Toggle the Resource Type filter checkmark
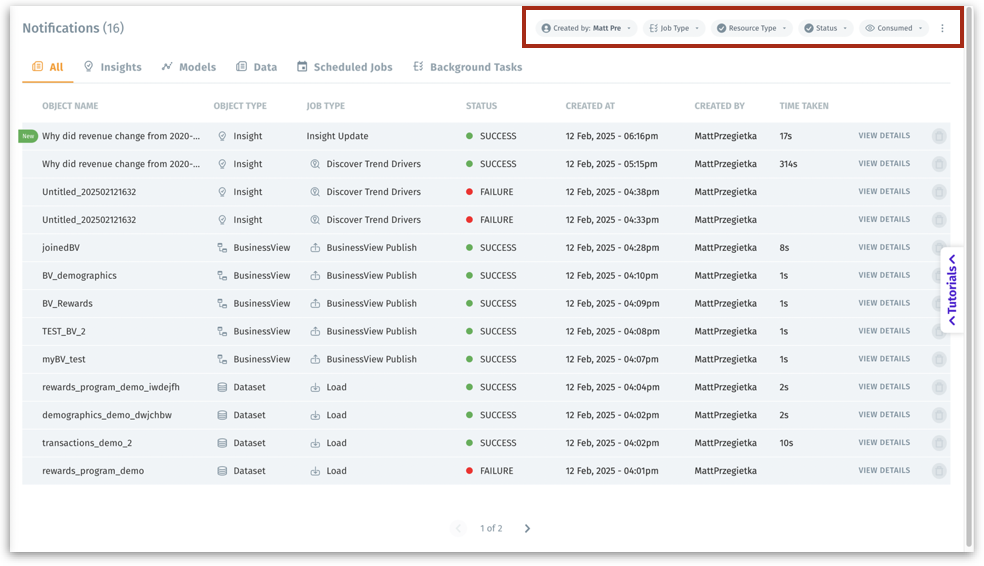Screen dimensions: 984x566 point(721,29)
